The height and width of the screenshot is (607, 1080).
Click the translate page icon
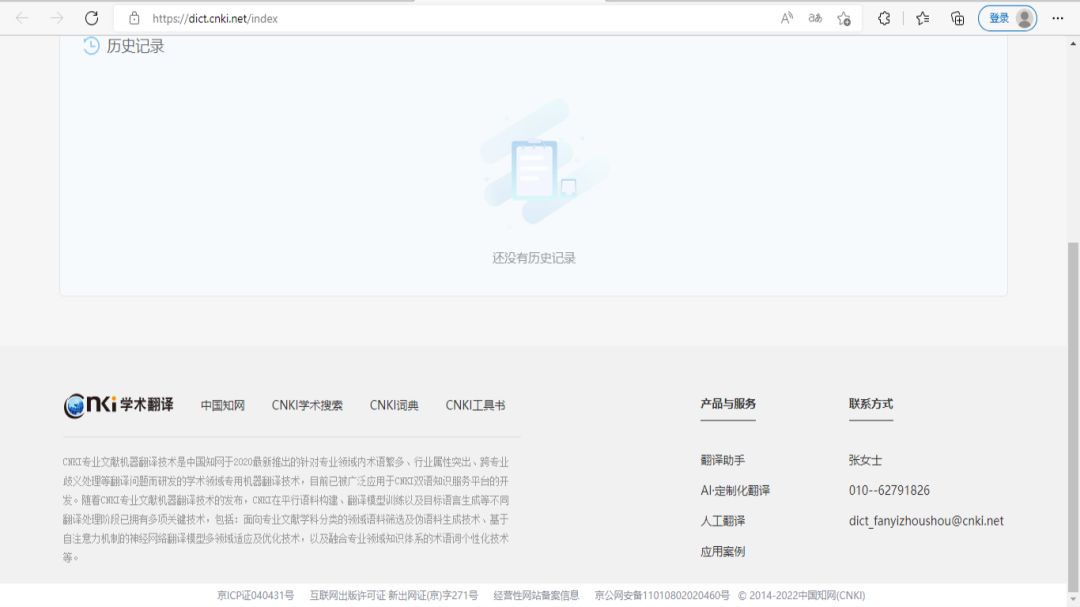(x=815, y=18)
